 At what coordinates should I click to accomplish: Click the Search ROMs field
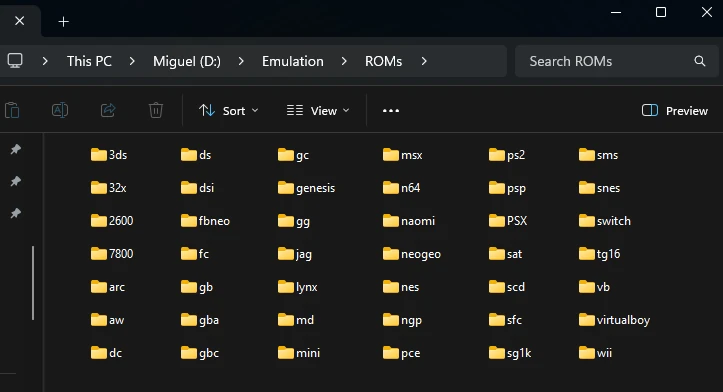tap(616, 61)
